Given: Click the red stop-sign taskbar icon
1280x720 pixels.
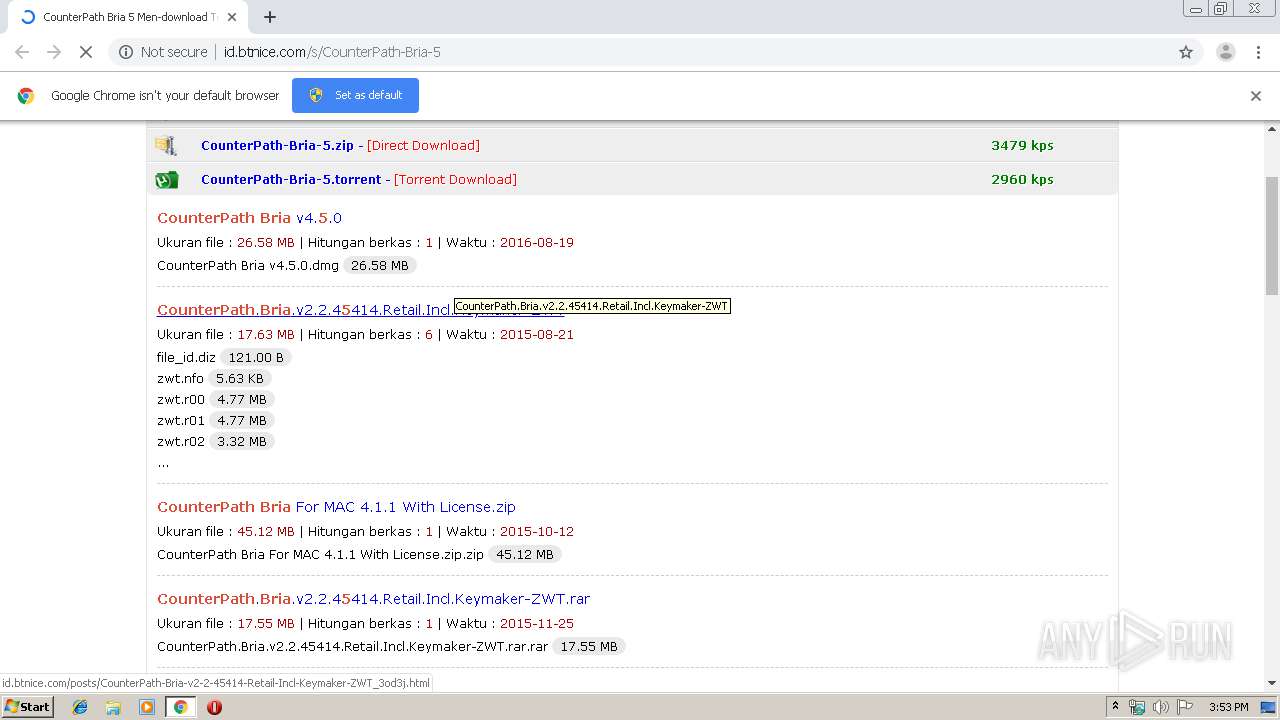Looking at the screenshot, I should [x=214, y=707].
